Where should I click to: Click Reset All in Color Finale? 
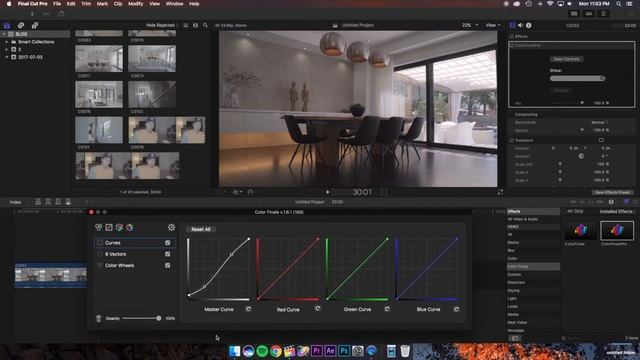tap(201, 229)
